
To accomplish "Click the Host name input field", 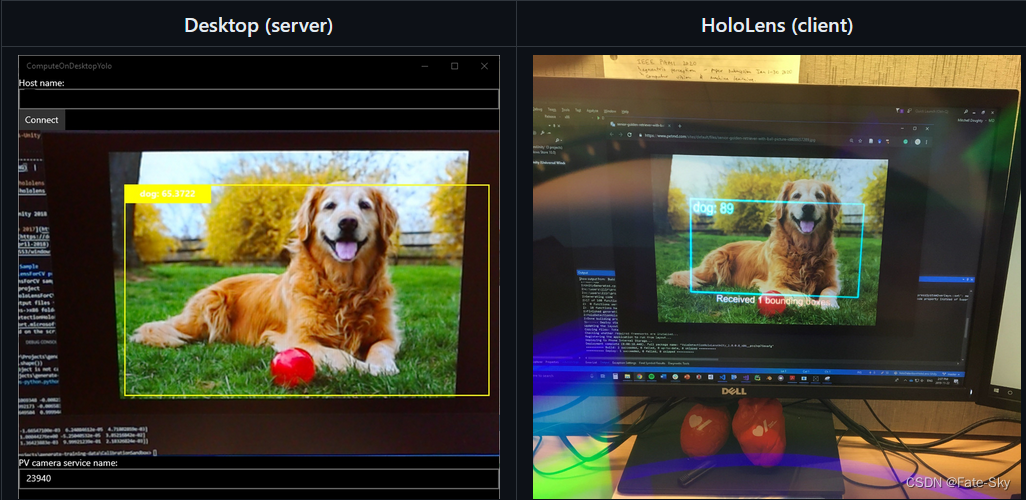I will (258, 99).
